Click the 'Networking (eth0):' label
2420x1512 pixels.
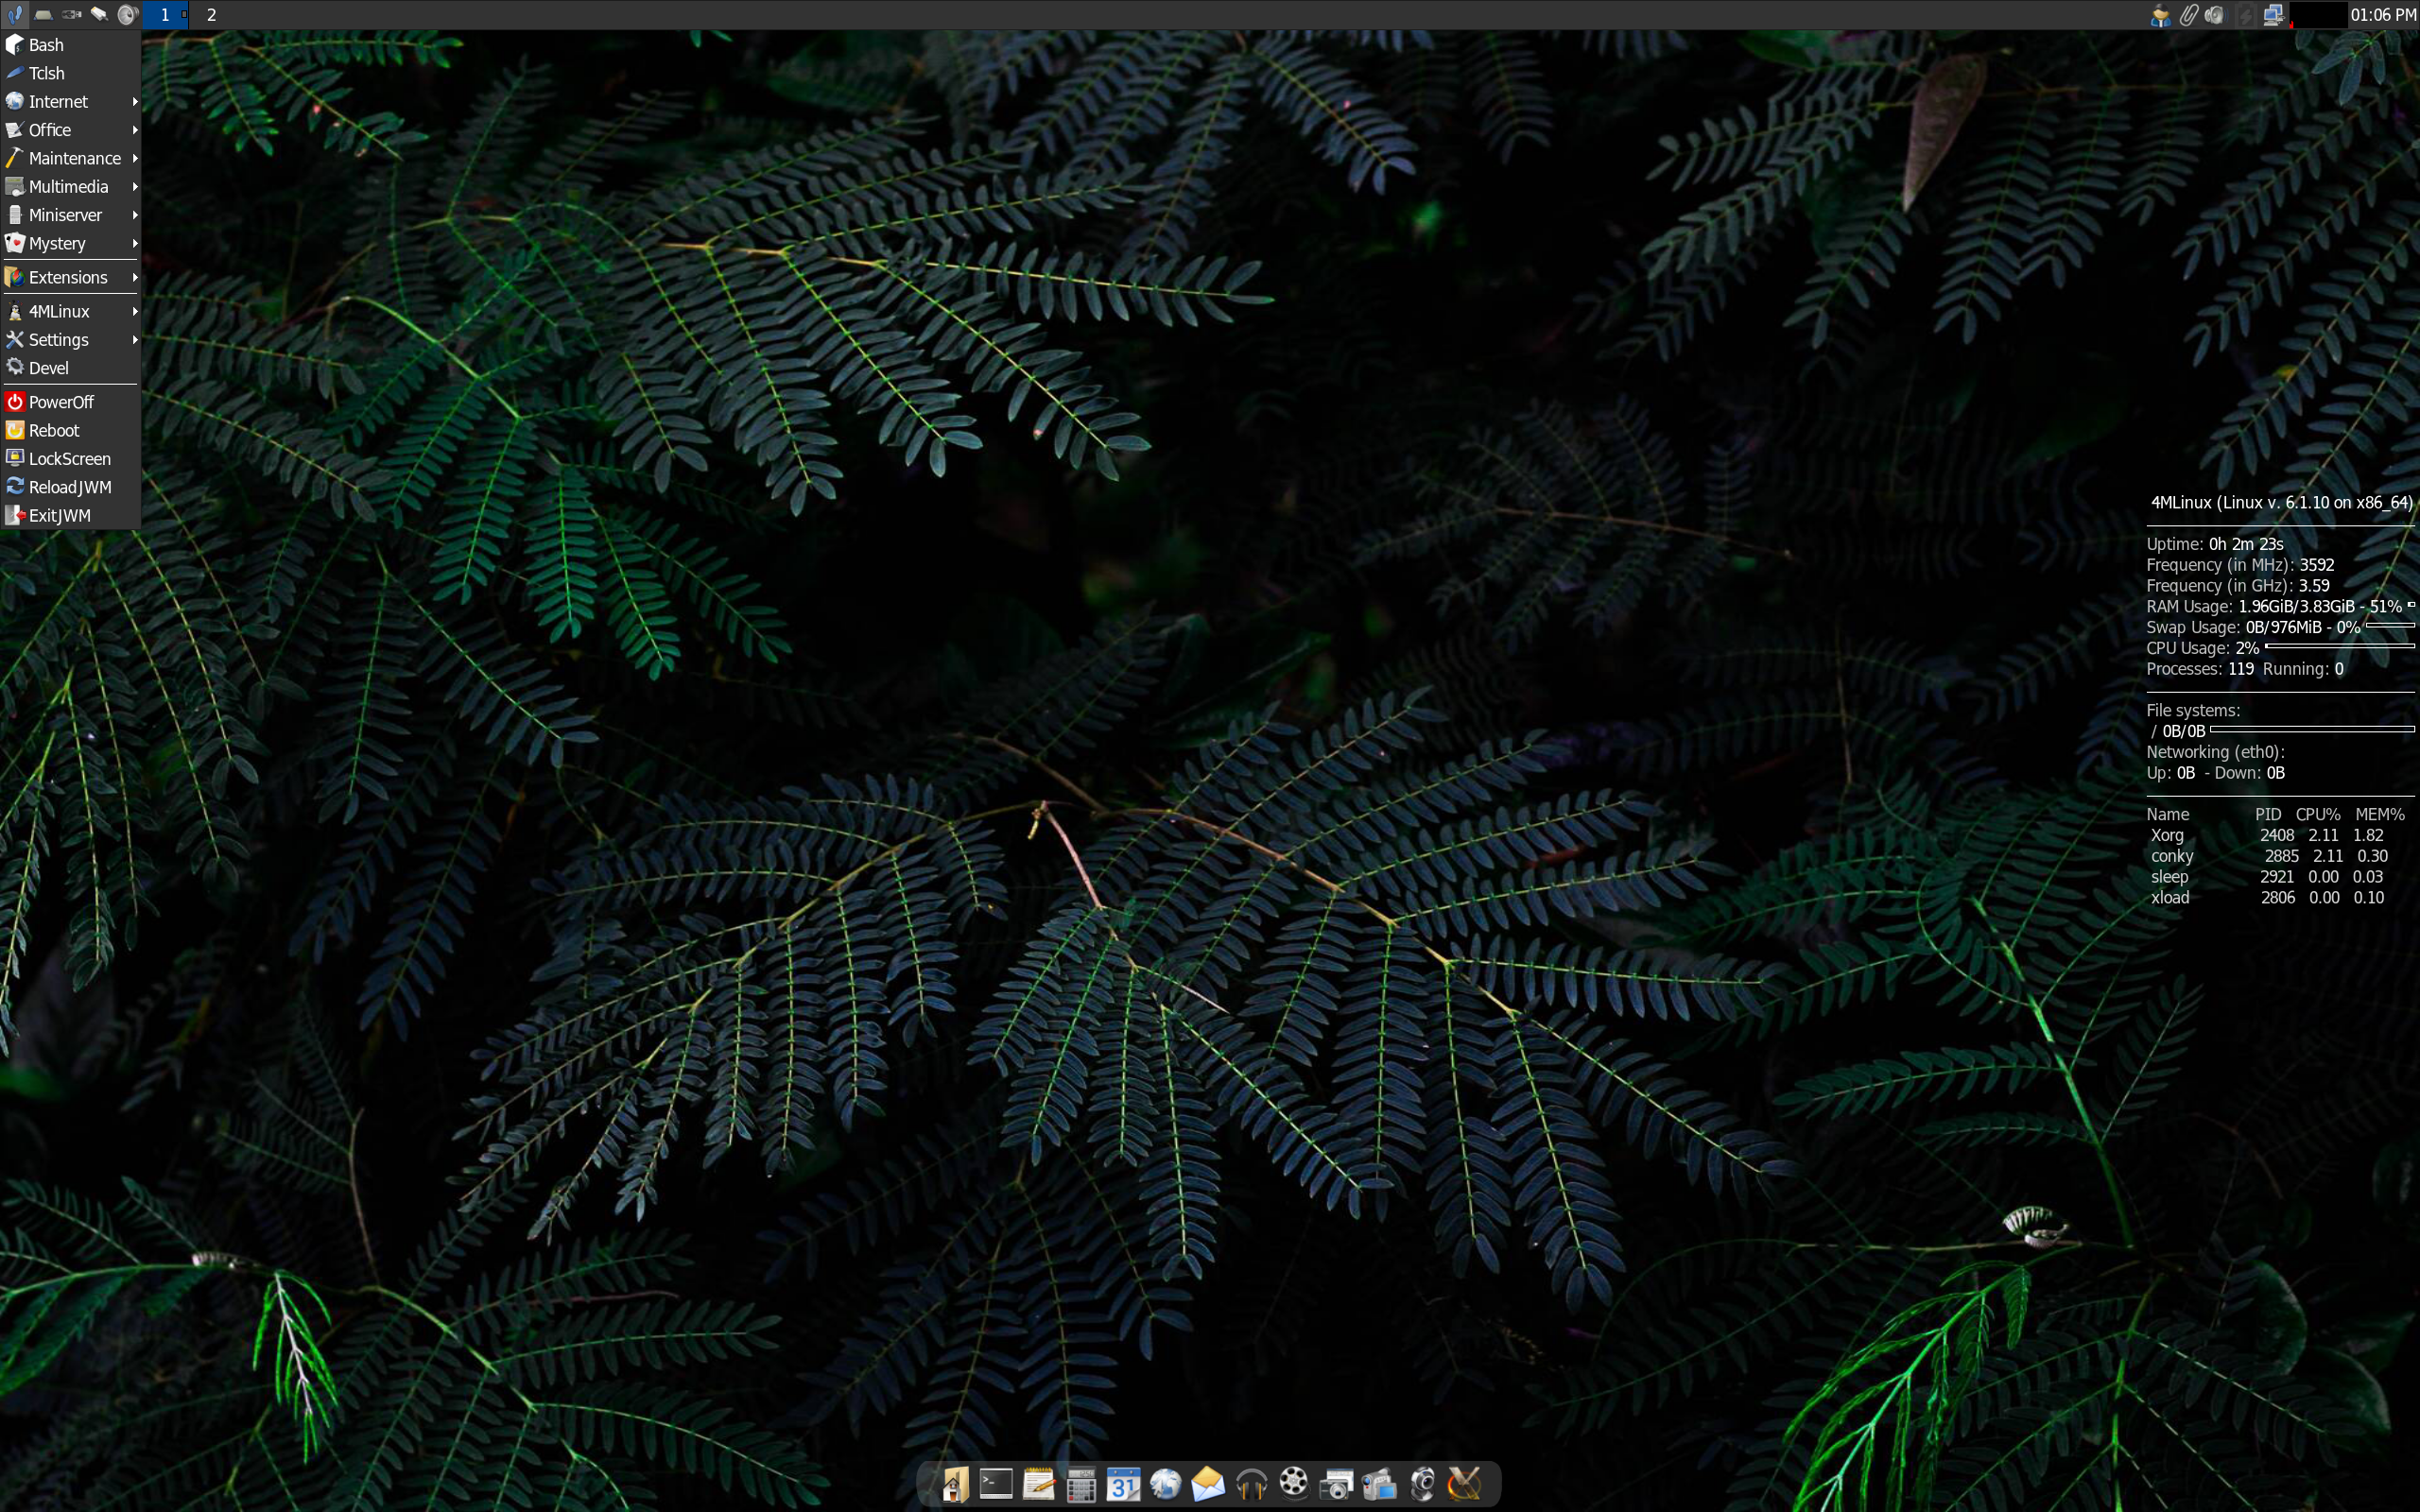point(2215,752)
